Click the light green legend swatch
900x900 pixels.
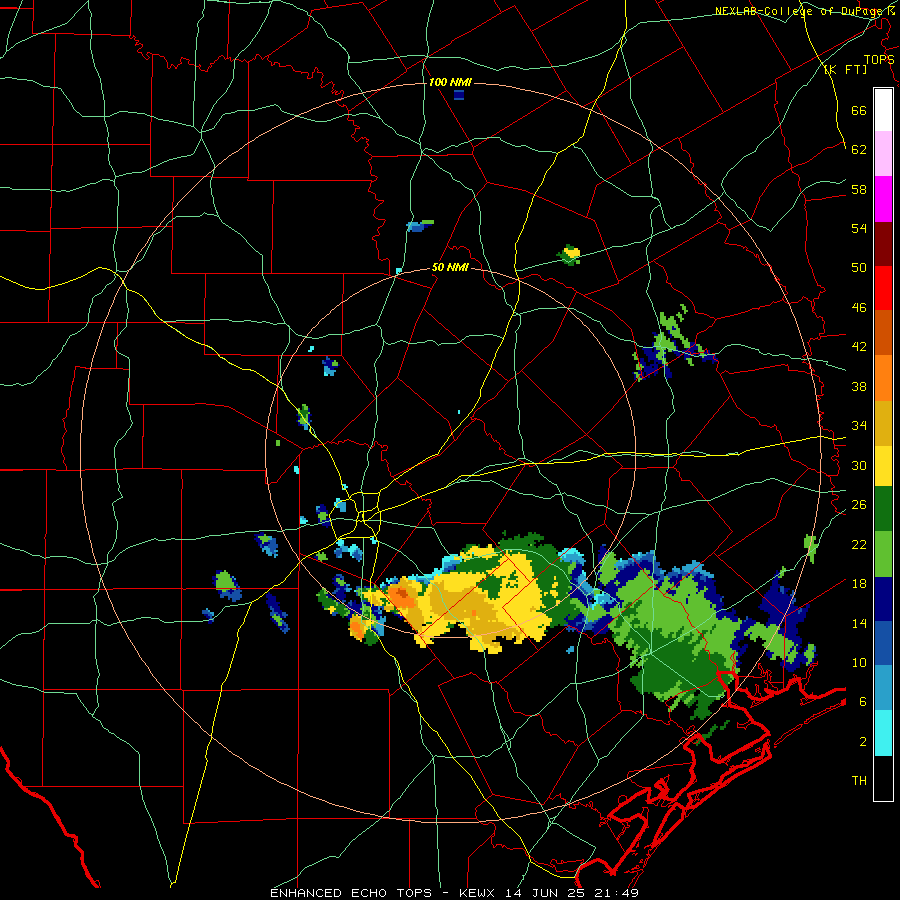pyautogui.click(x=883, y=554)
